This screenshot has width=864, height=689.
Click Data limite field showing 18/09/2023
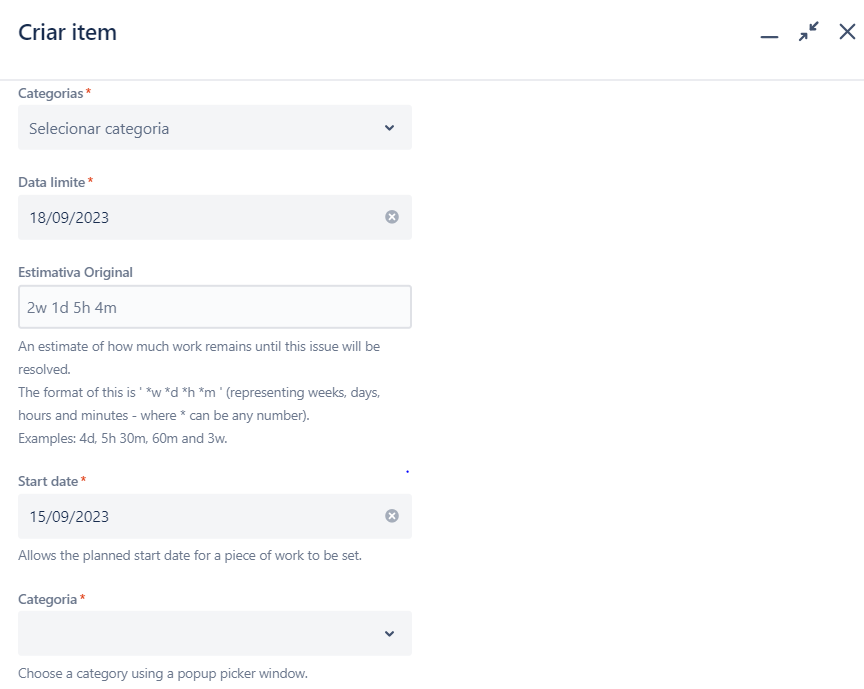(214, 217)
